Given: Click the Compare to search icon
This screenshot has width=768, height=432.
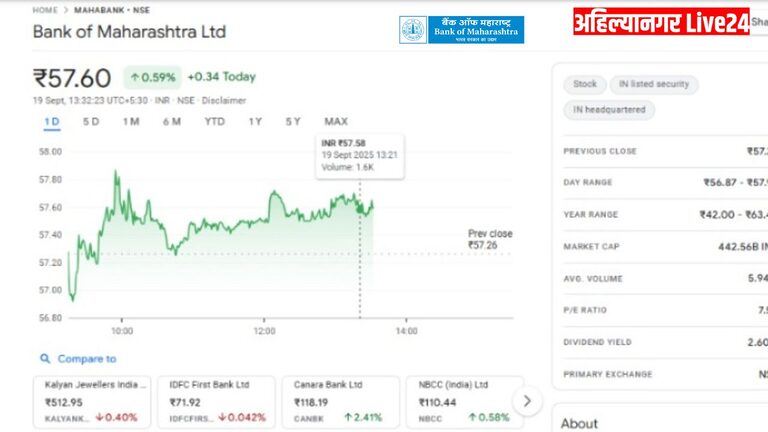Looking at the screenshot, I should [45, 359].
